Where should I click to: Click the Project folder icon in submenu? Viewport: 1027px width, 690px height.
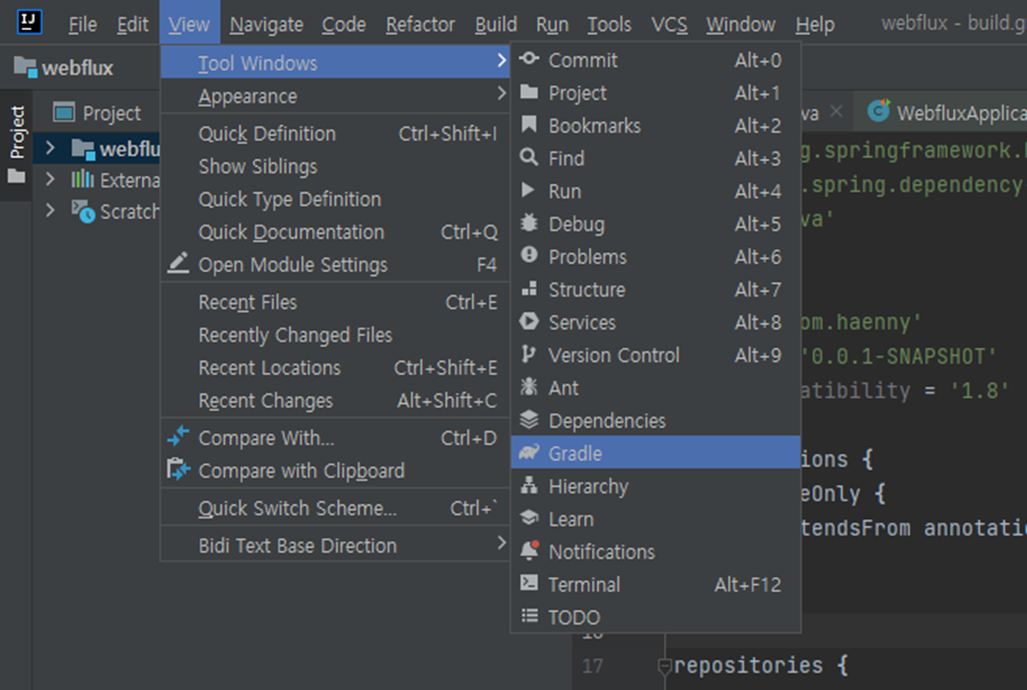point(529,92)
